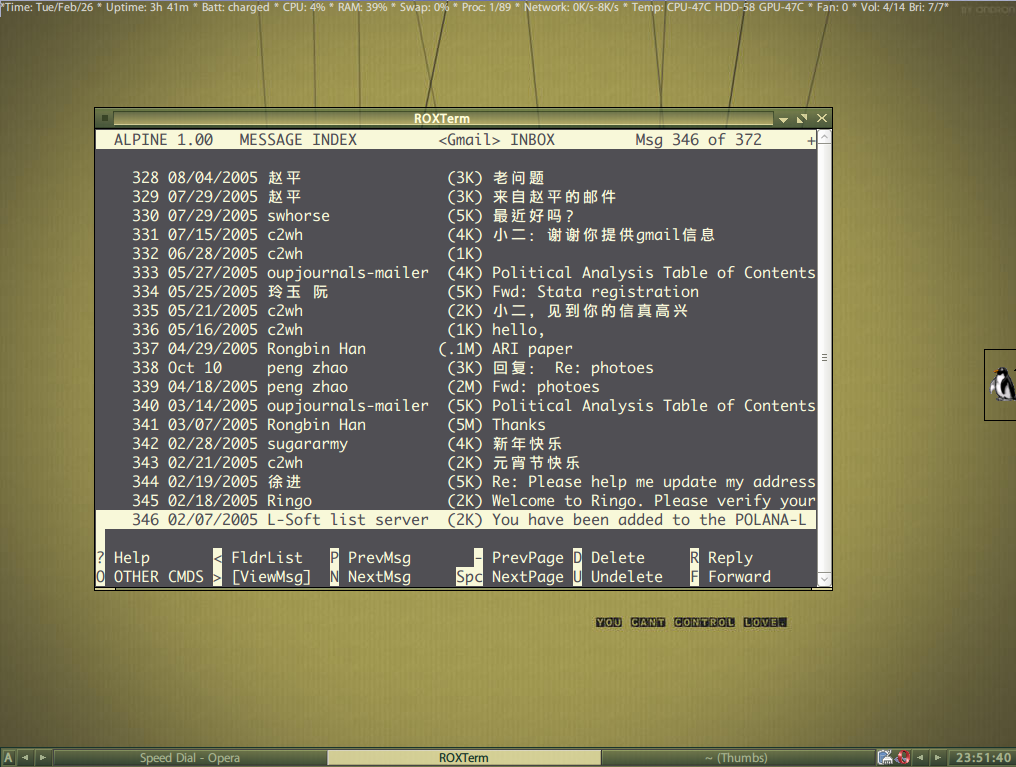Image resolution: width=1016 pixels, height=767 pixels.
Task: Click the Undelete command in Alpine
Action: coord(627,577)
